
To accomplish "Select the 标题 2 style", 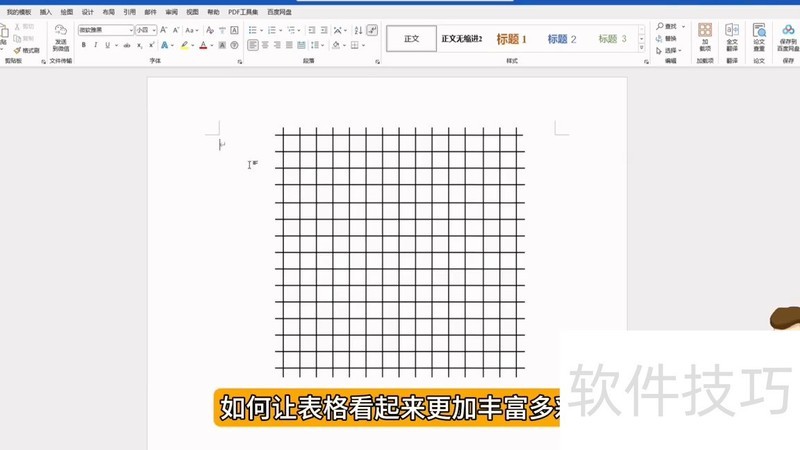I will pyautogui.click(x=561, y=39).
